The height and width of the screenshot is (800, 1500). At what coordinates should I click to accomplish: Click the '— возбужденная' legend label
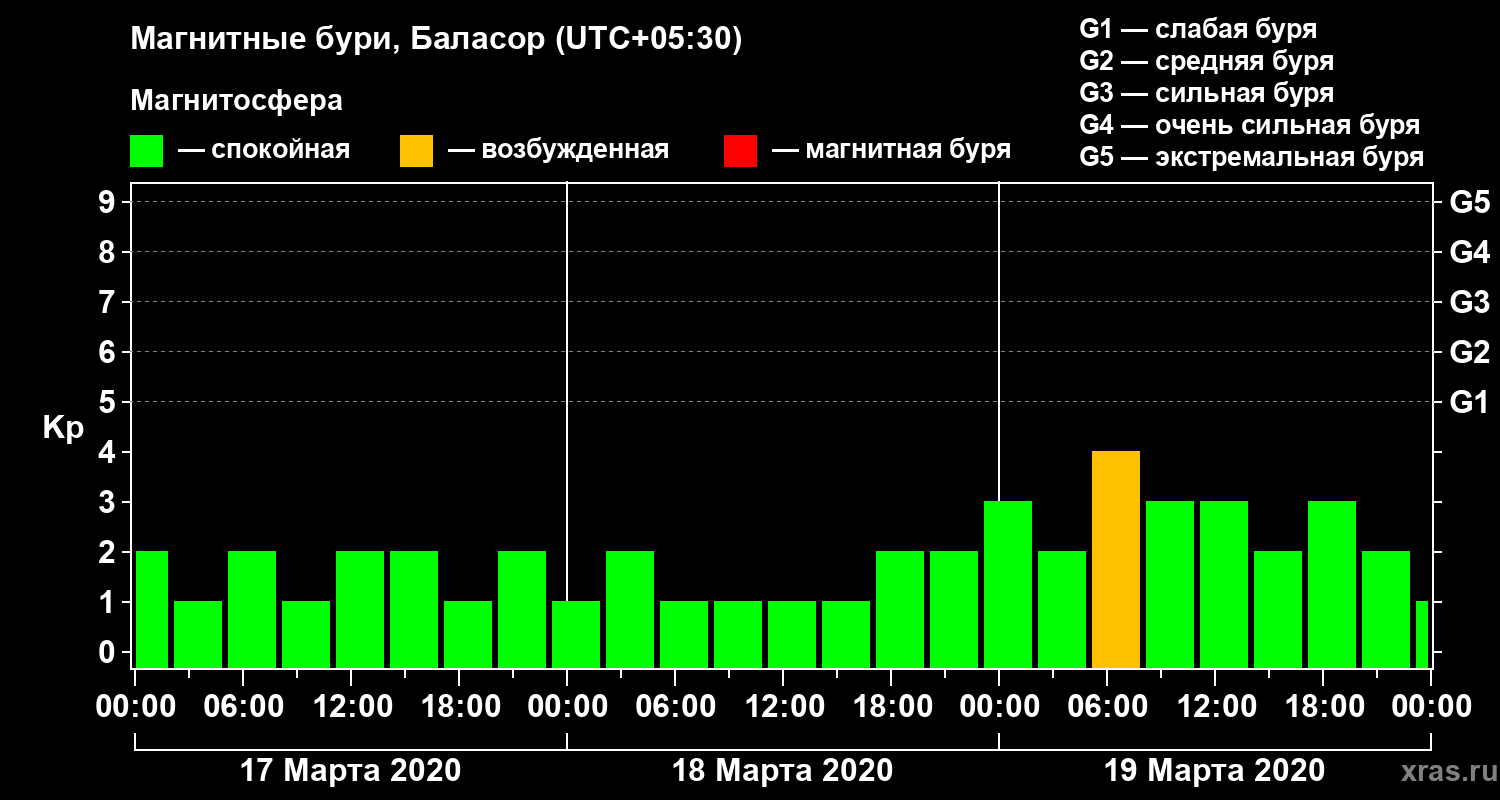558,150
